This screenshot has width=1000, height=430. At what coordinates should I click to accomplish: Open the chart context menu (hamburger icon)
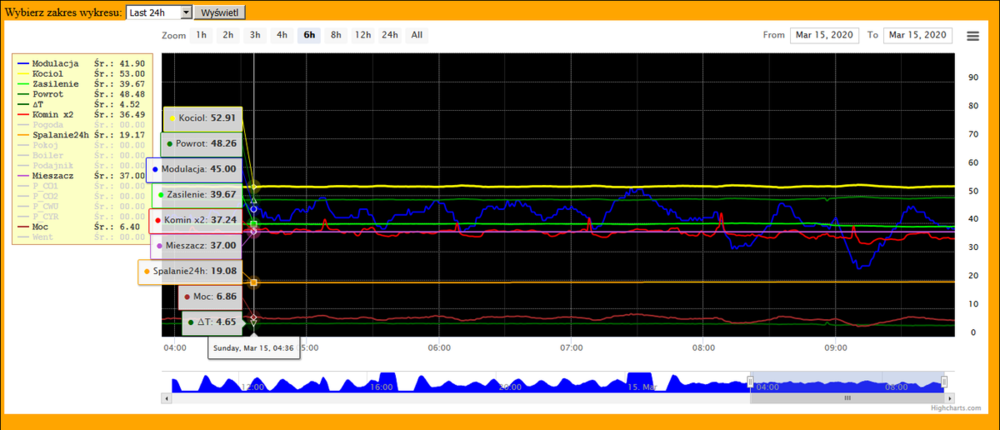(973, 35)
